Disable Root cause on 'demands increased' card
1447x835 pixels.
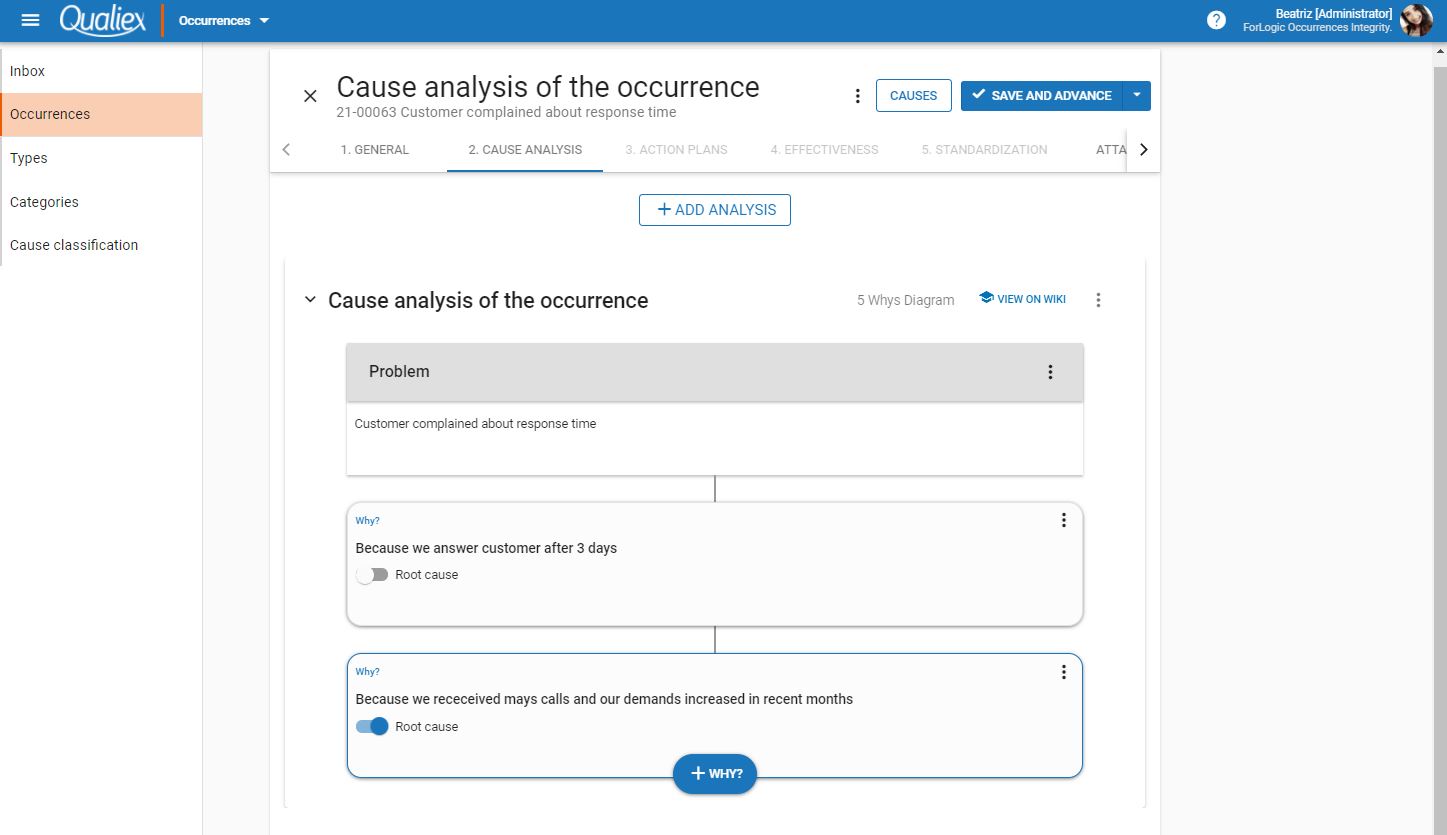[372, 727]
